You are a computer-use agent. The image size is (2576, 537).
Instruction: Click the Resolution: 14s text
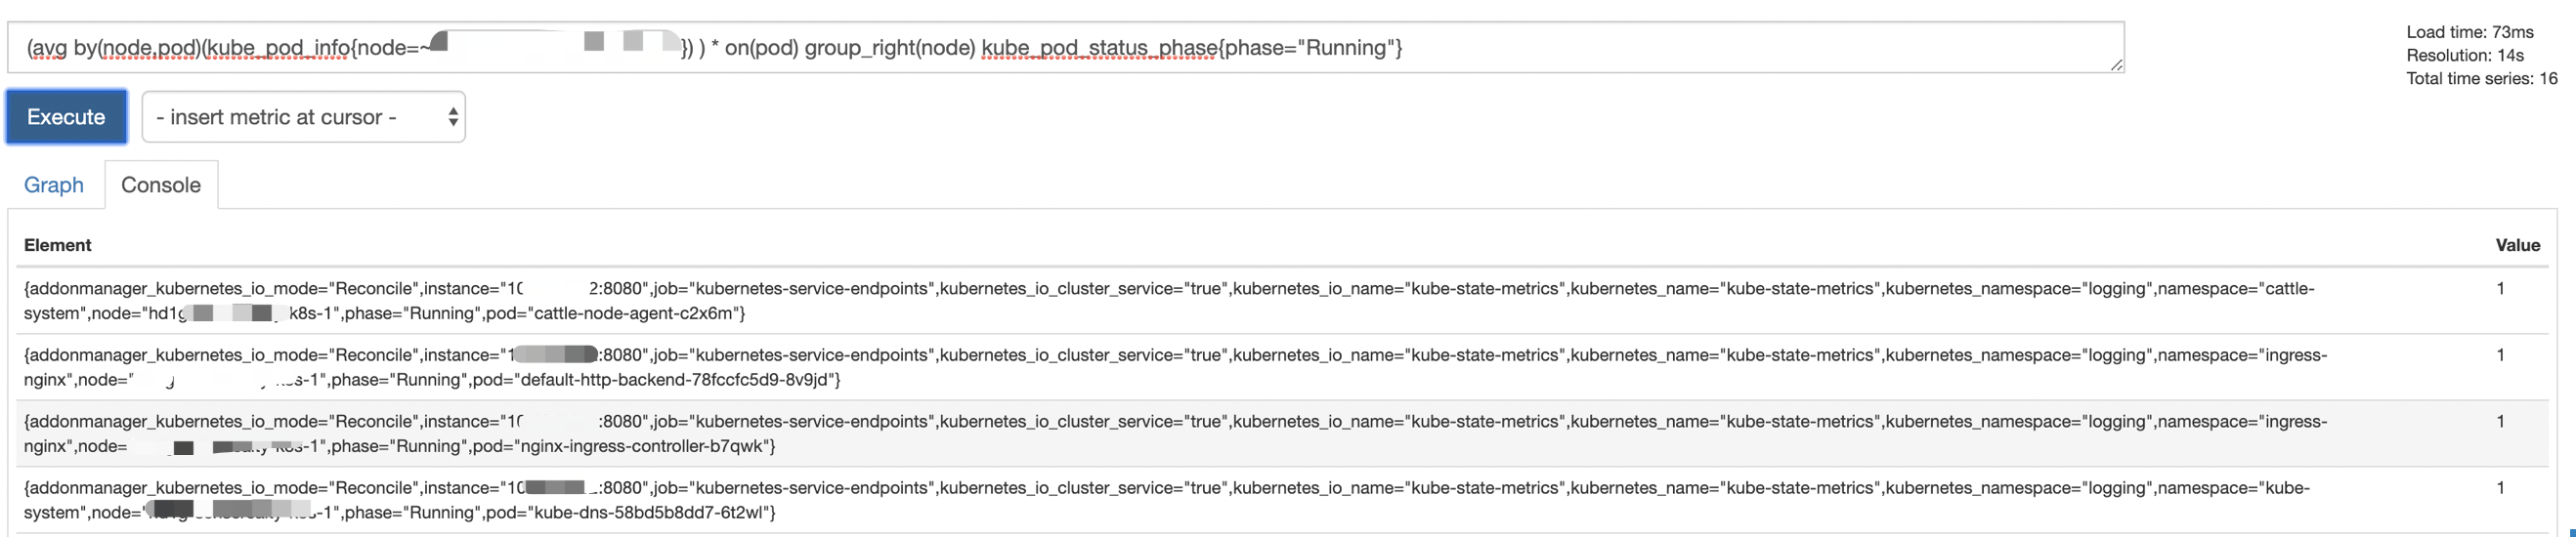(2464, 55)
